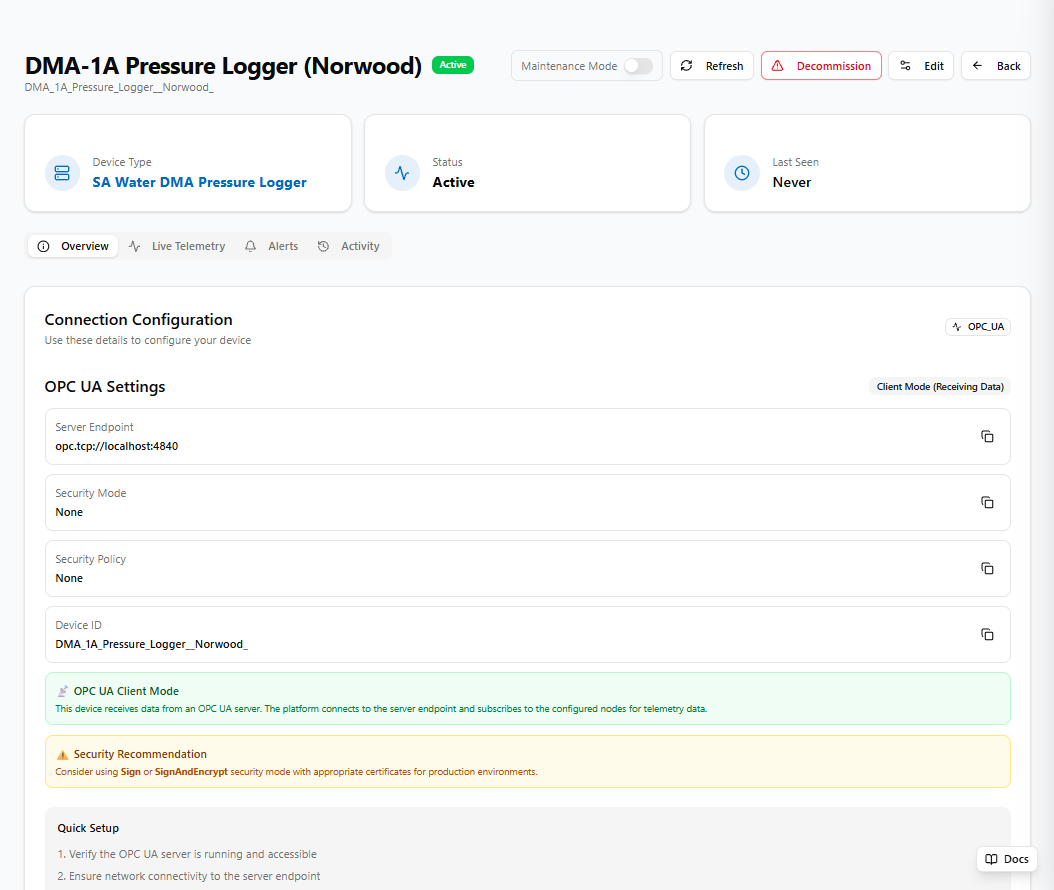Click the Quick Setup heading
Viewport: 1054px width, 890px height.
[88, 828]
